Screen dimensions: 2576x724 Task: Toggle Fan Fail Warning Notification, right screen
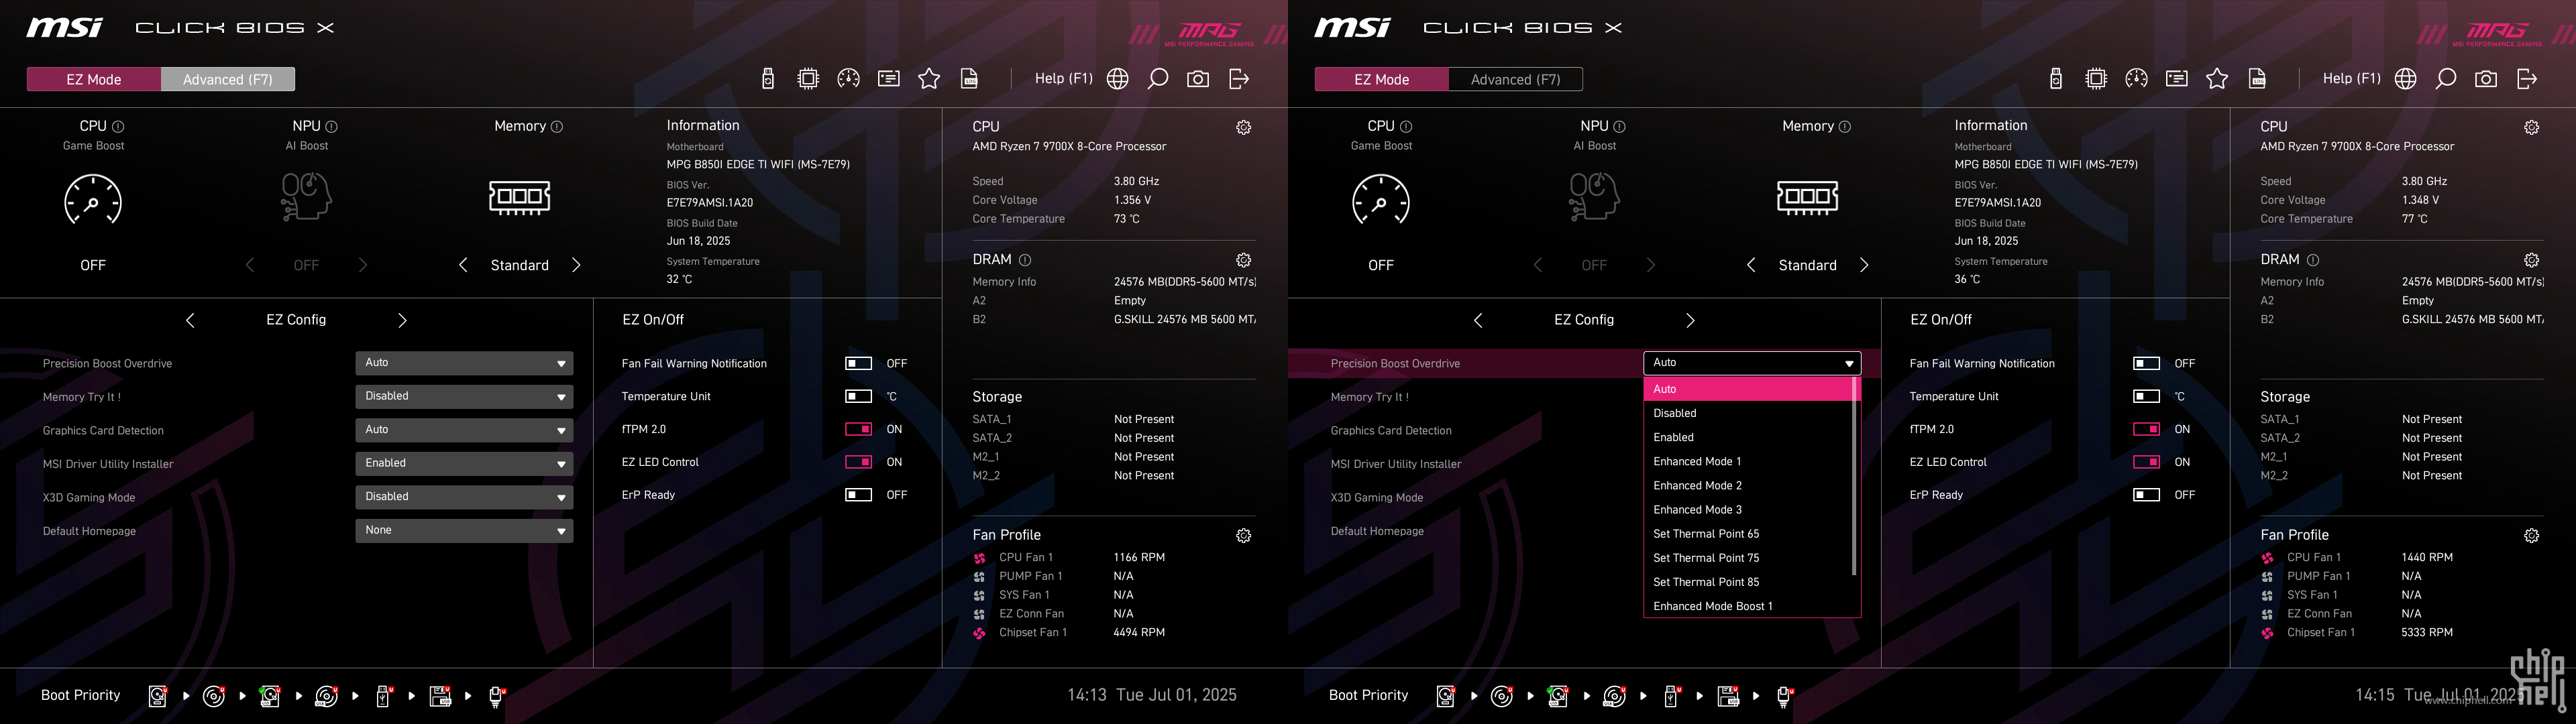(x=2146, y=364)
